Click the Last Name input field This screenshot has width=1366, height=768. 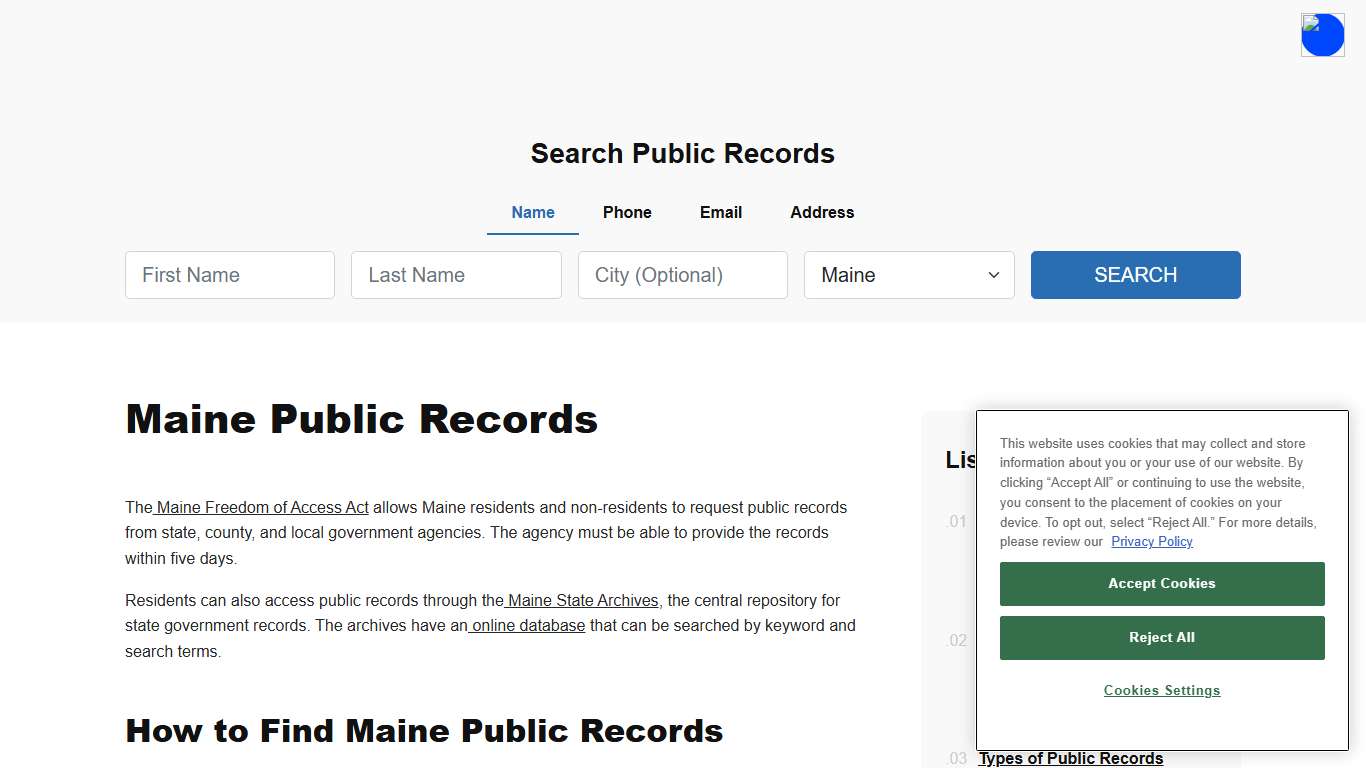[x=456, y=275]
